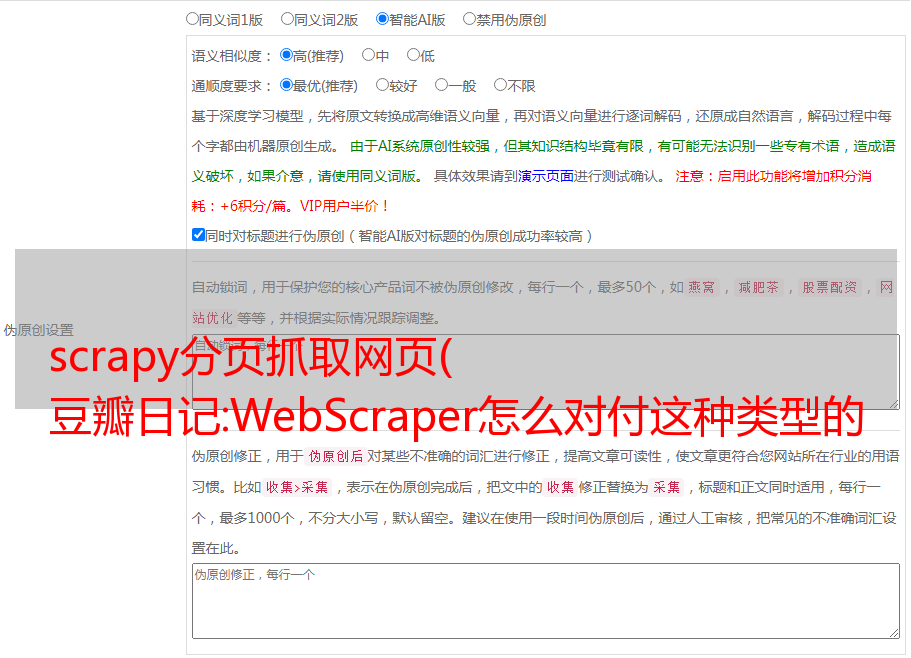Screen dimensions: 911x658
Task: Grab the 自动锁词 textarea resize handle
Action: pyautogui.click(x=894, y=404)
